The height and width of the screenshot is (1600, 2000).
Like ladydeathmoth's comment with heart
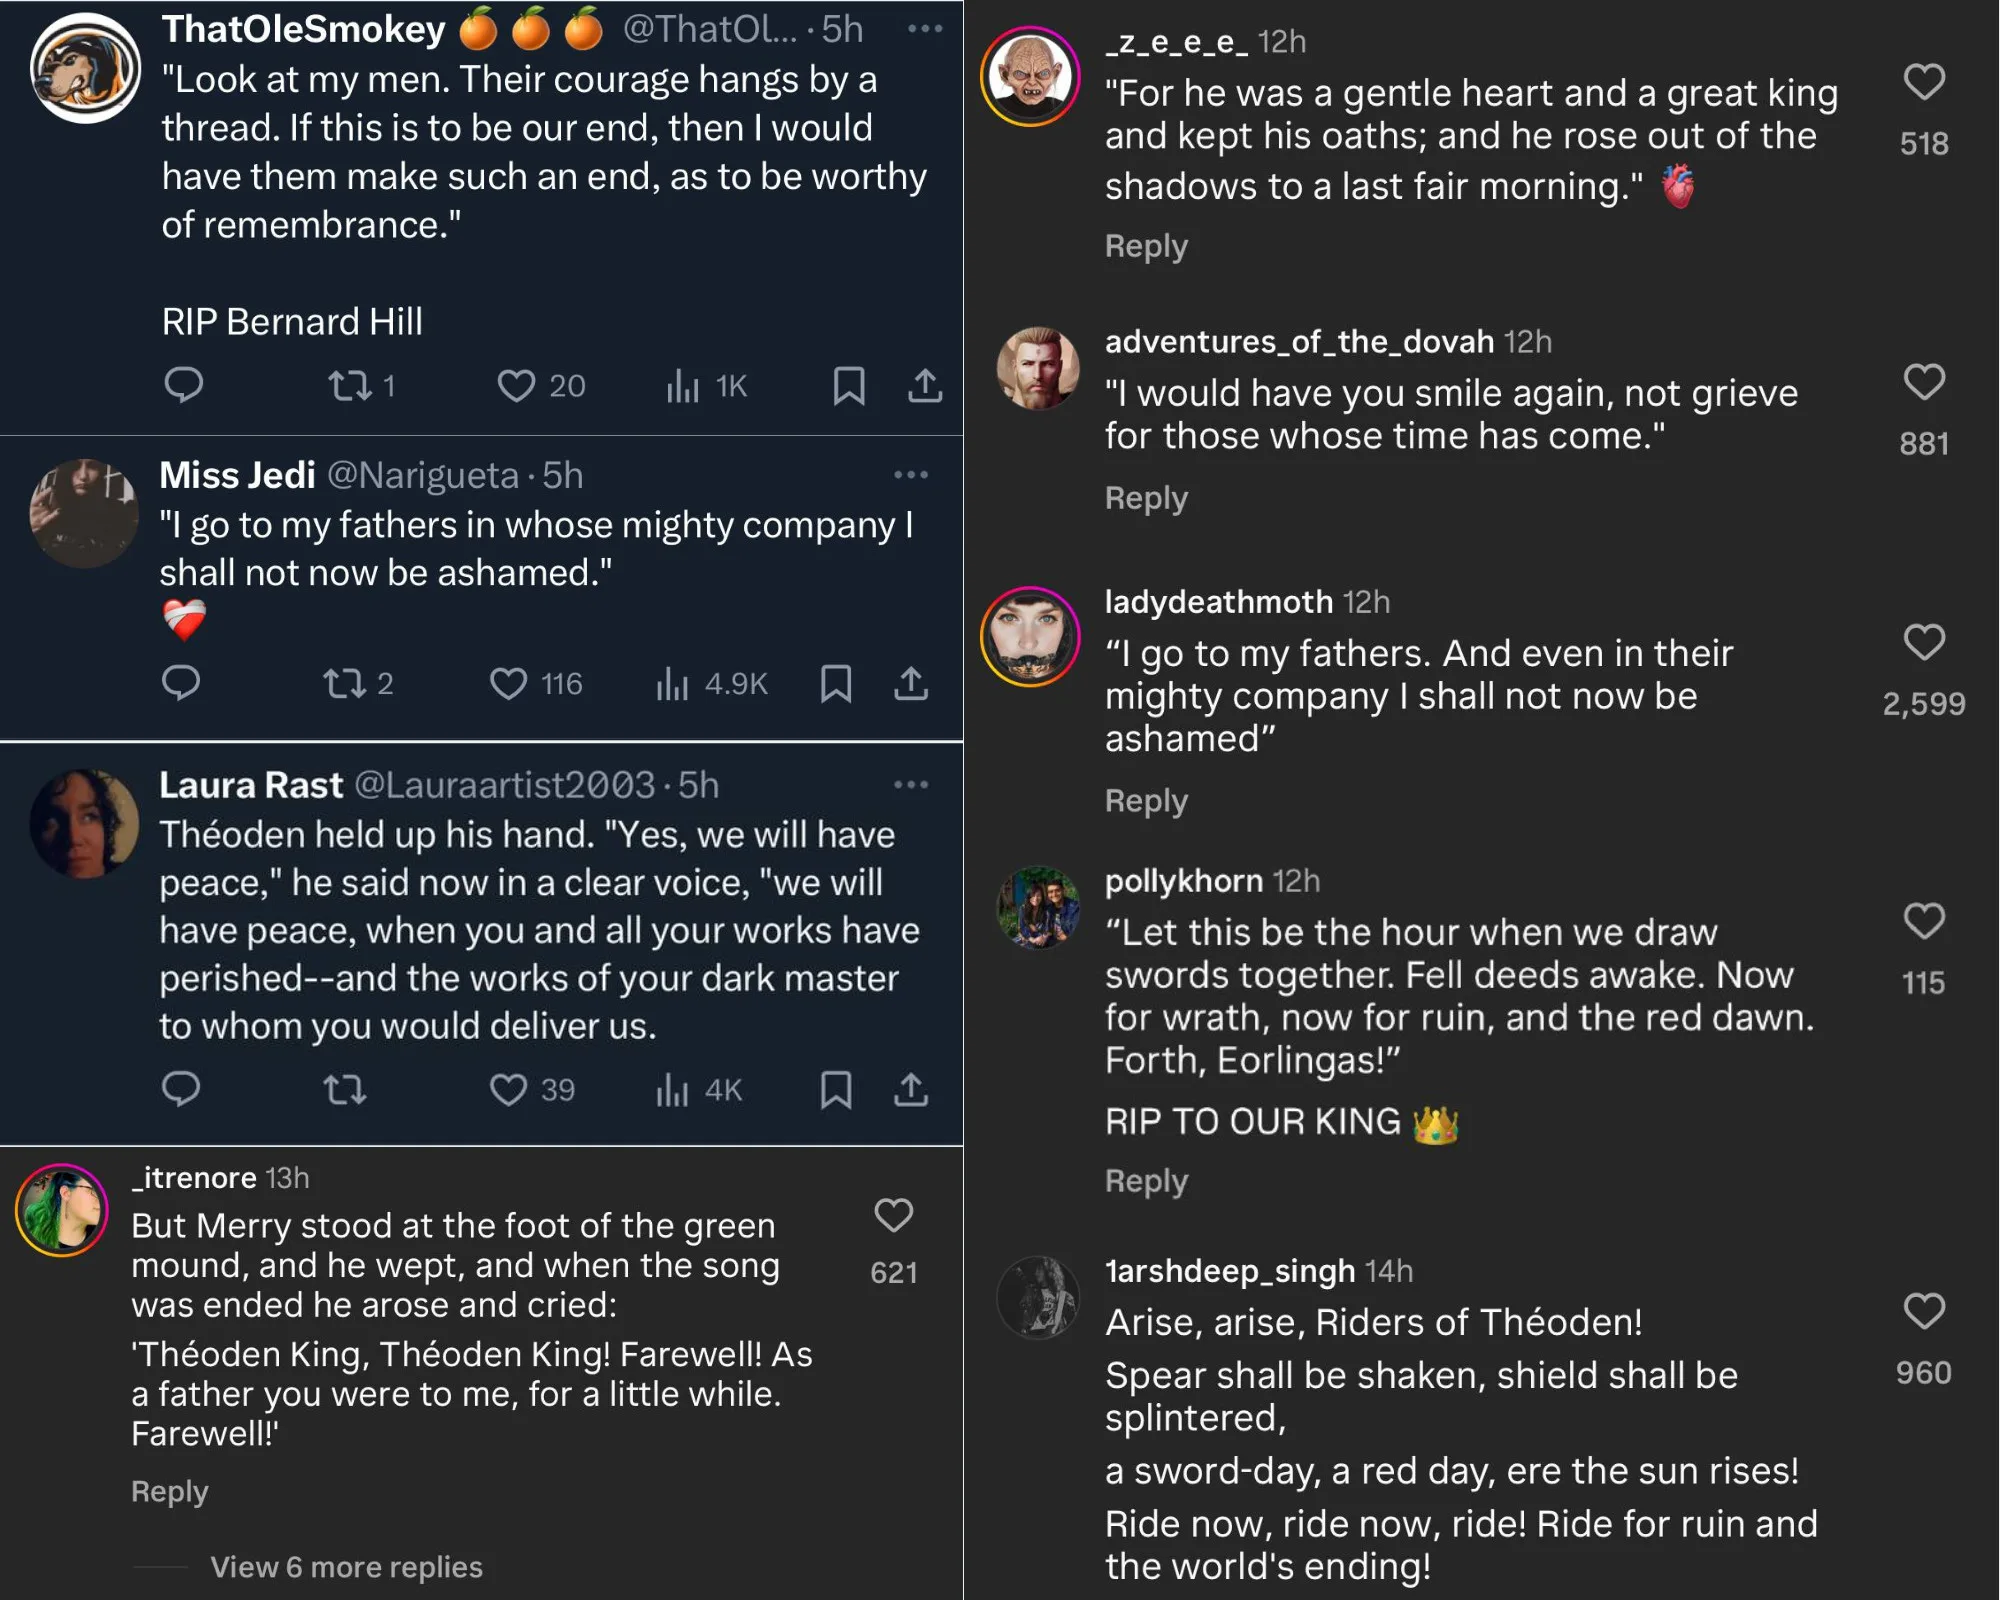tap(1924, 642)
